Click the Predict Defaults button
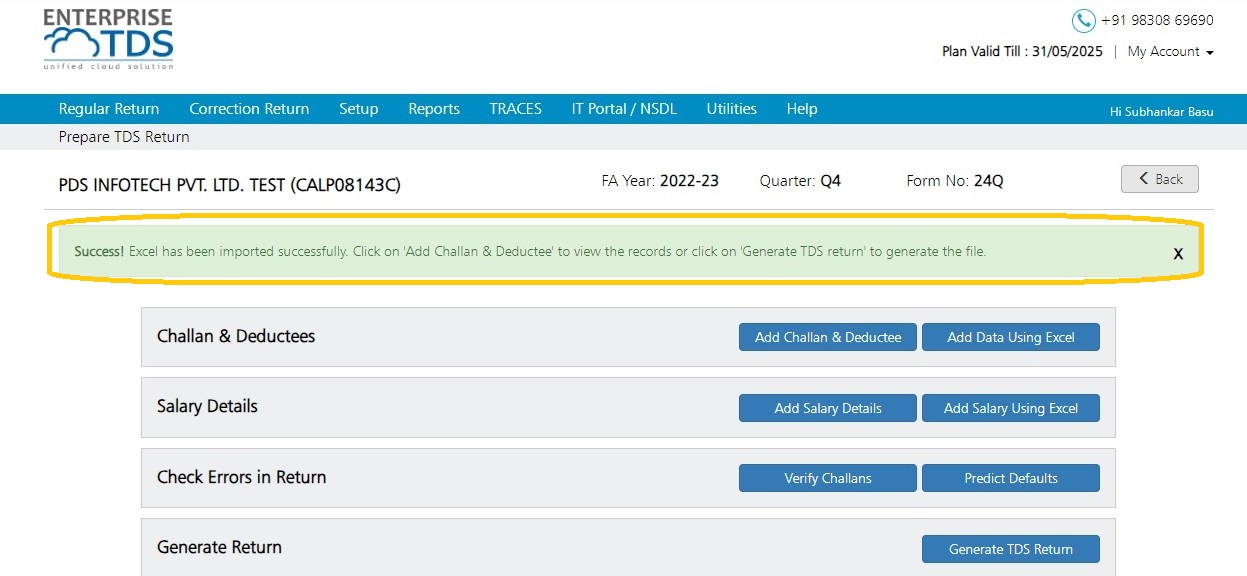The image size is (1247, 576). click(x=1011, y=478)
